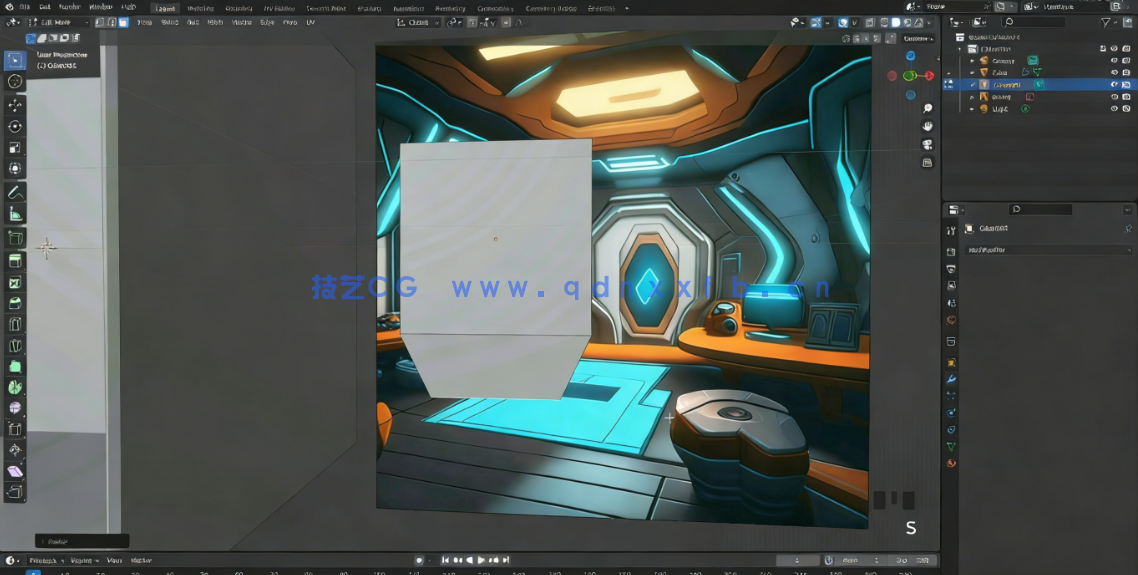Switch to wireframe viewport shading
This screenshot has width=1138, height=575.
point(885,23)
